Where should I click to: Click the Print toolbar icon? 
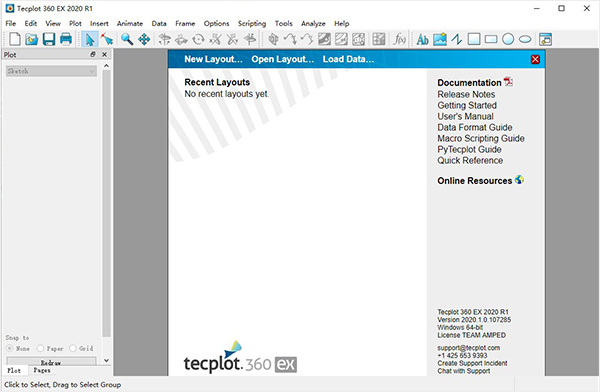pos(66,39)
